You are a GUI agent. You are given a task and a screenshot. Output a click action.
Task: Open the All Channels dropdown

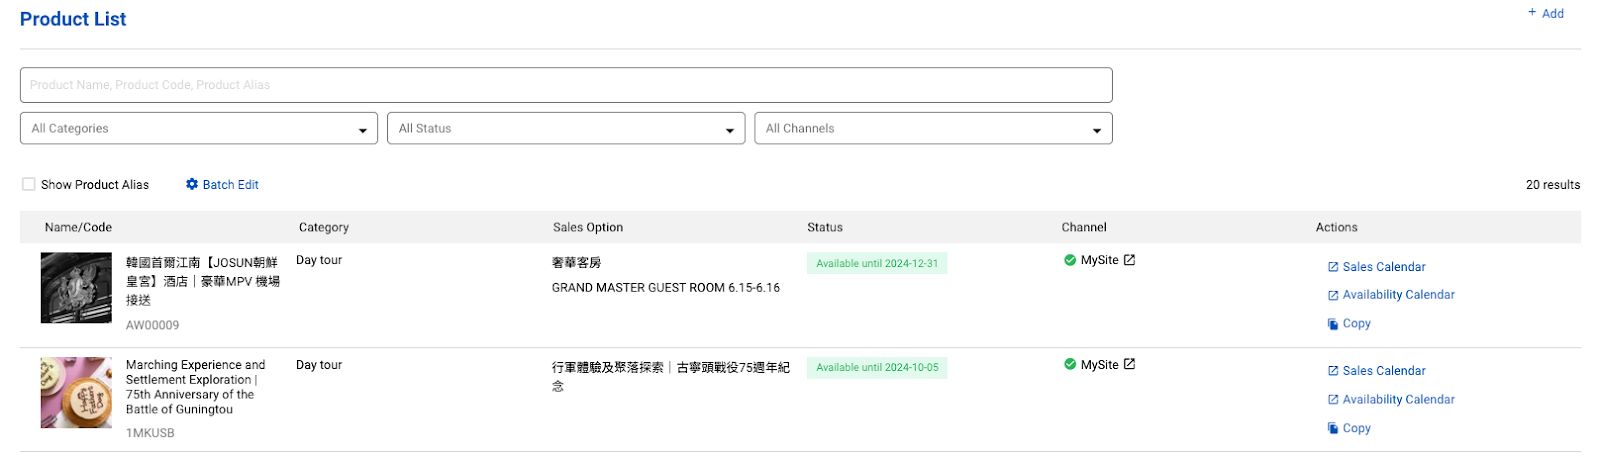click(933, 128)
